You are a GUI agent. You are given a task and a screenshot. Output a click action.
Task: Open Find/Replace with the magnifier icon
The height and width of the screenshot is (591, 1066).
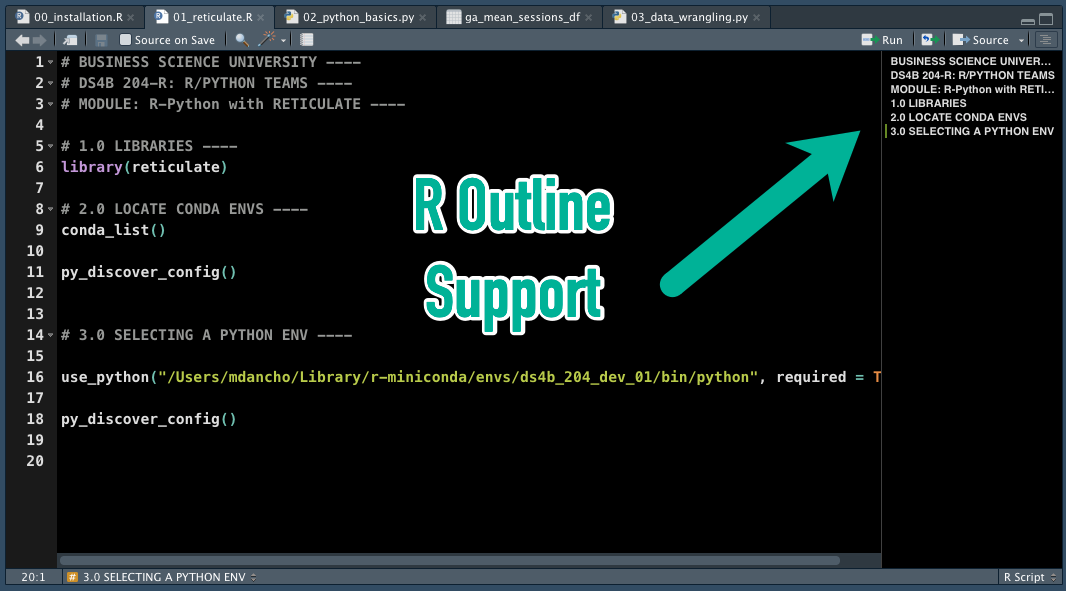tap(241, 40)
